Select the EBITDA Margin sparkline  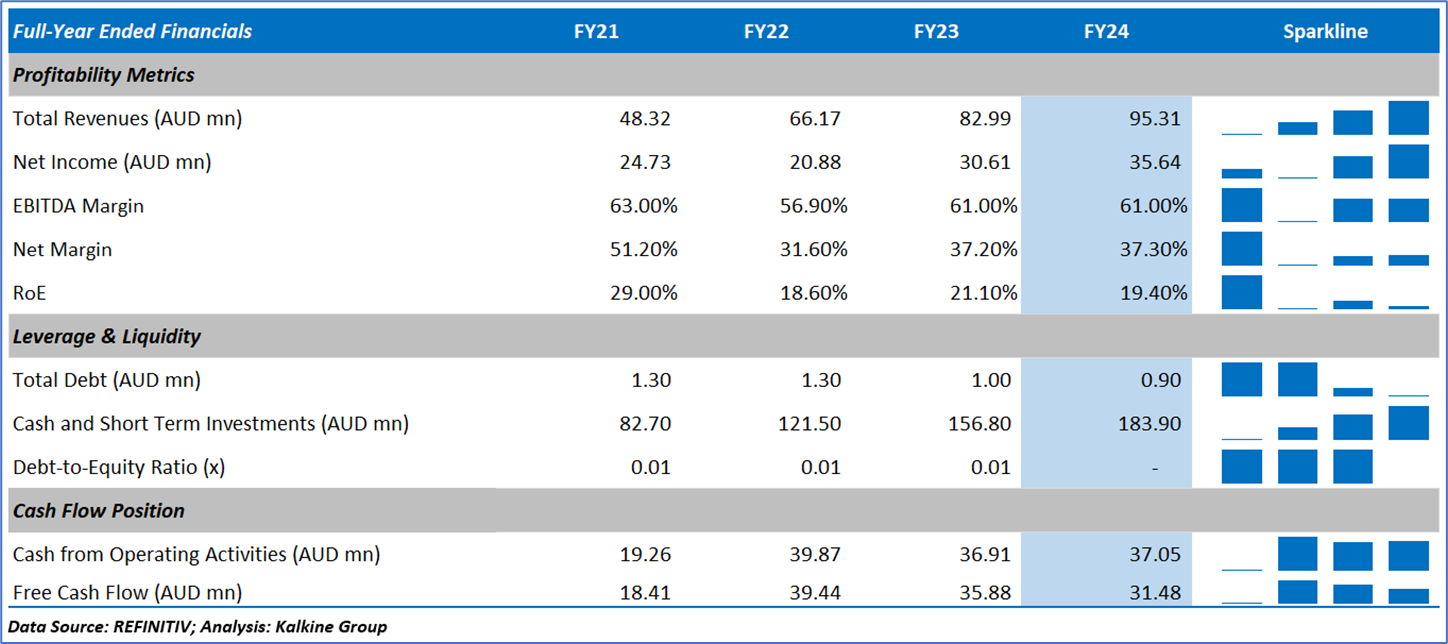point(1325,206)
